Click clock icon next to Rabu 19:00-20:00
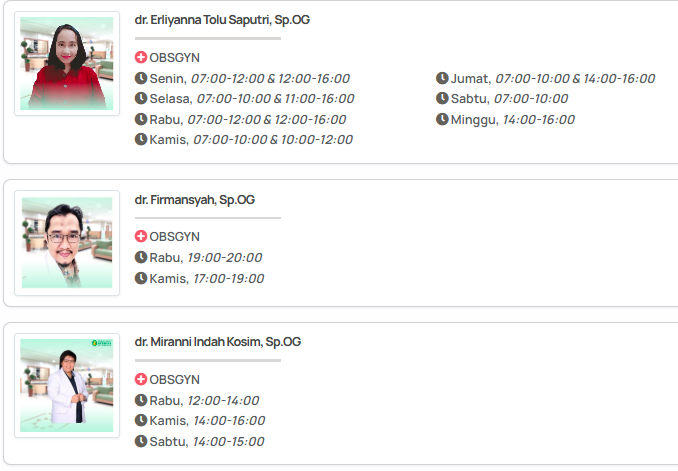Viewport: 678px width, 471px height. (141, 257)
